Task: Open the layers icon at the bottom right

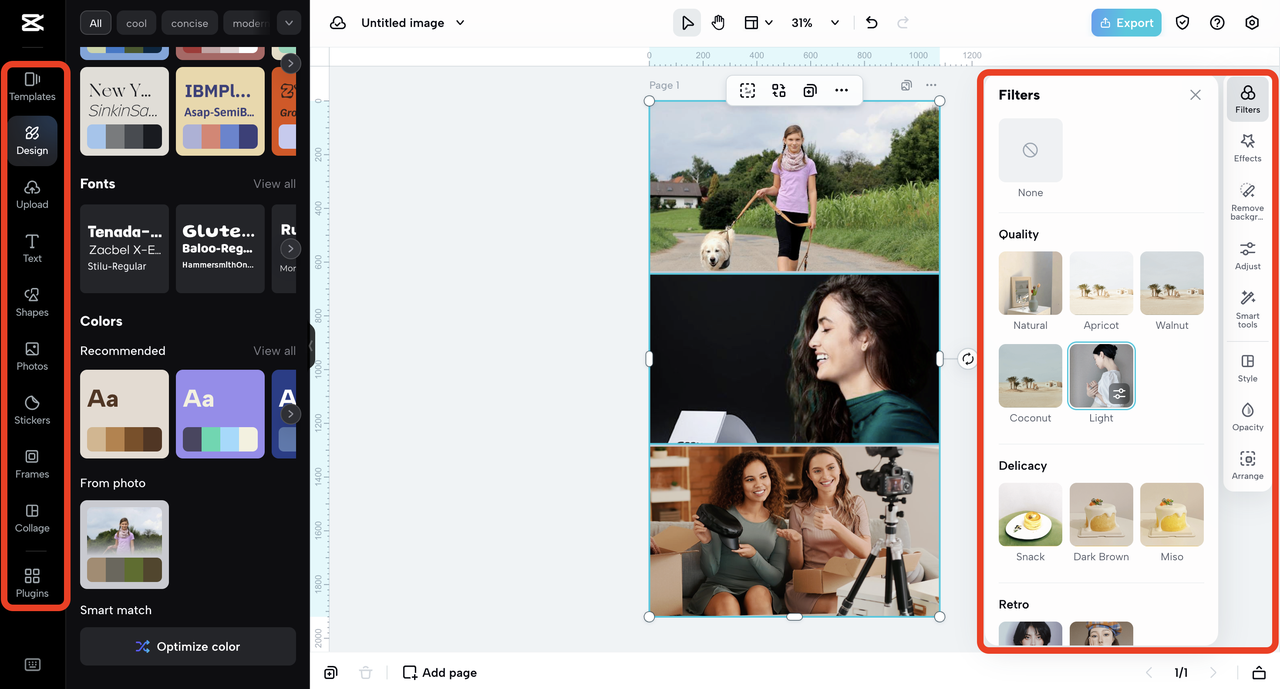Action: click(x=1259, y=673)
